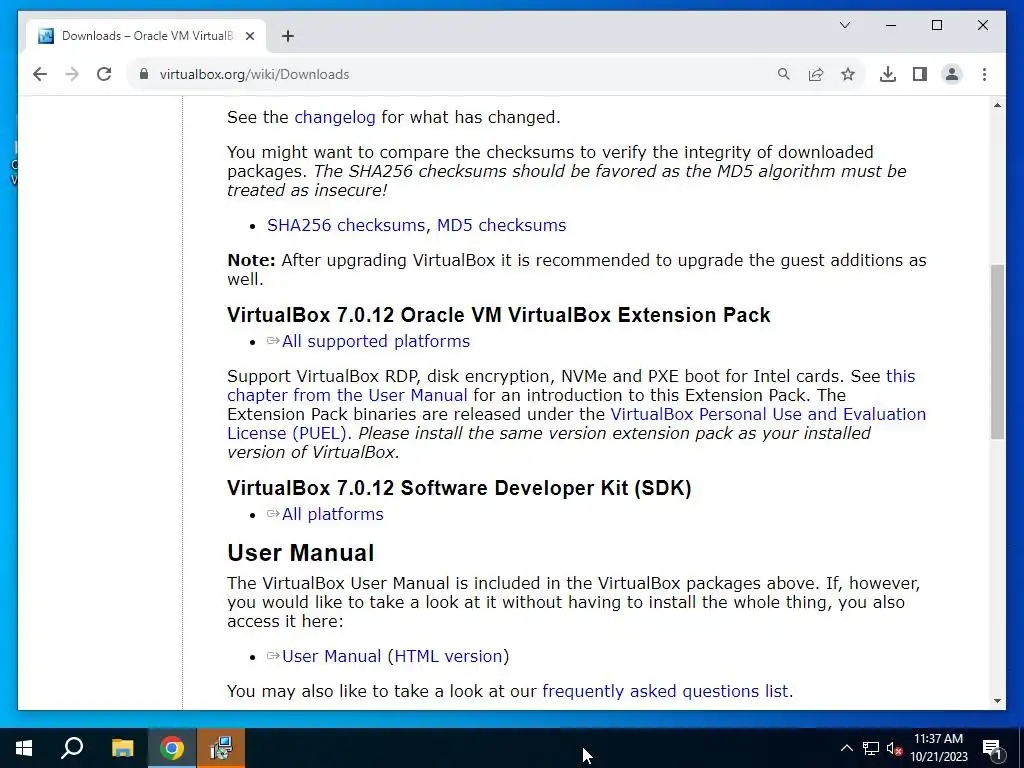Minimize the Chrome window
Screen dimensions: 1024x768
click(x=891, y=25)
